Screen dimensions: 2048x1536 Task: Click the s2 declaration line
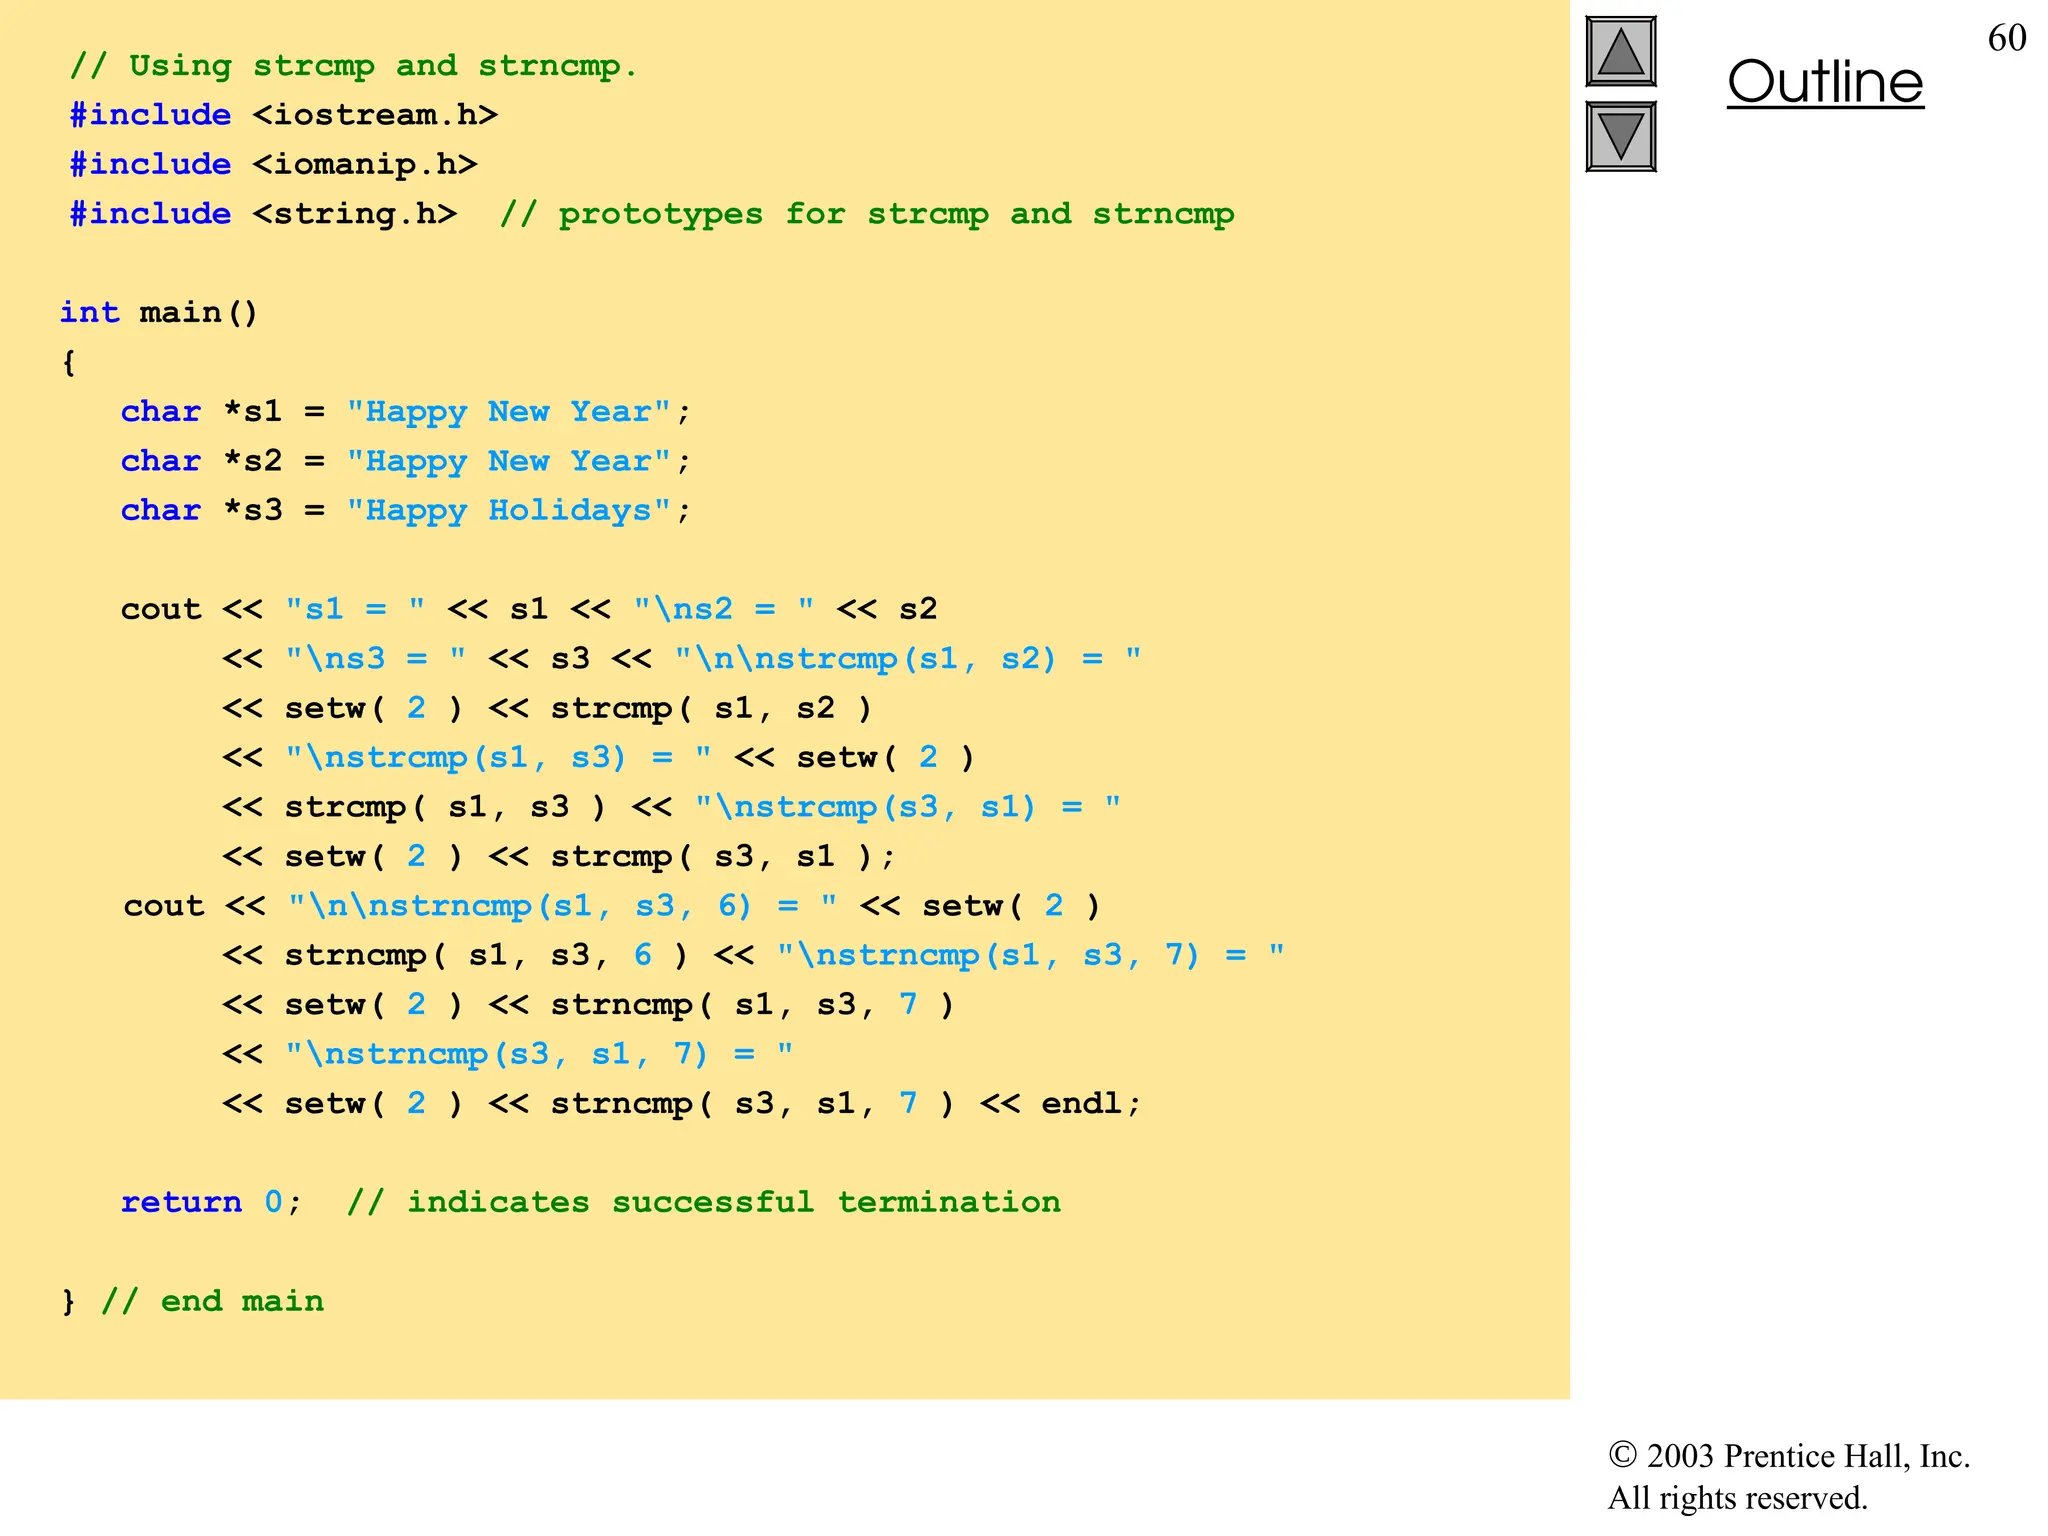click(406, 460)
